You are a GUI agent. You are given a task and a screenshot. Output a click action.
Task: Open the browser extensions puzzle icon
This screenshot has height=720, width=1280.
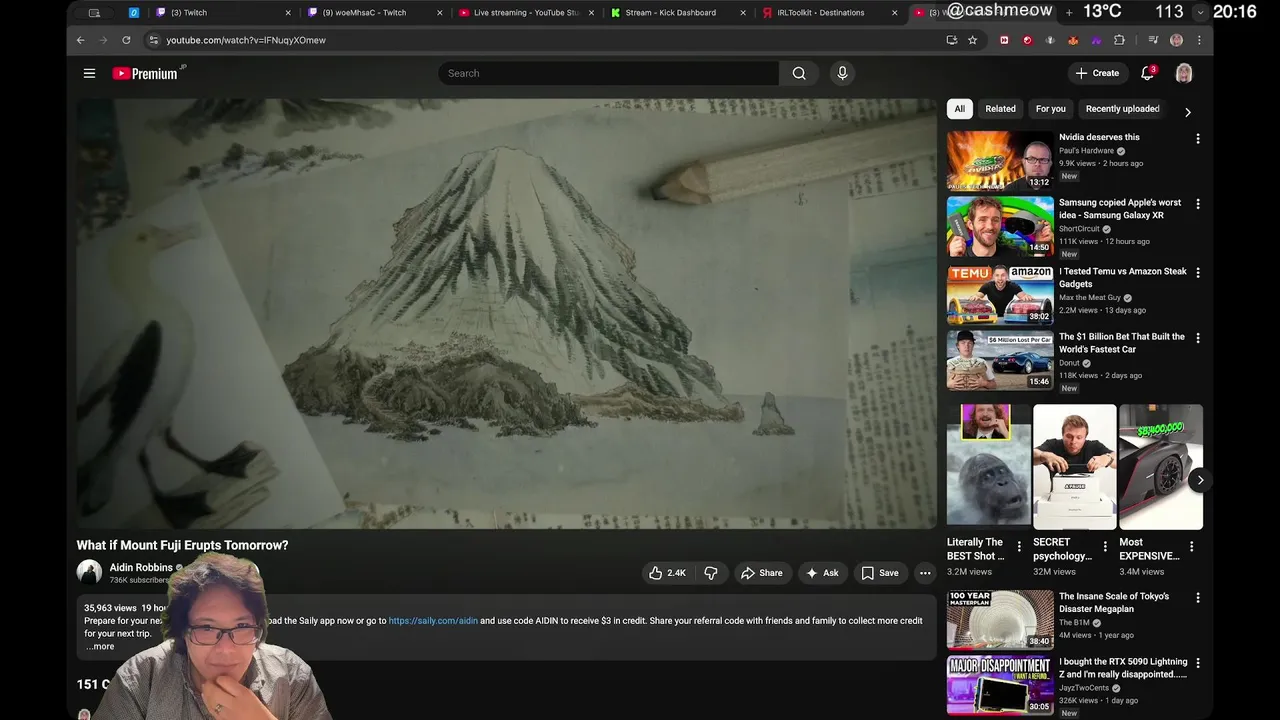1119,40
